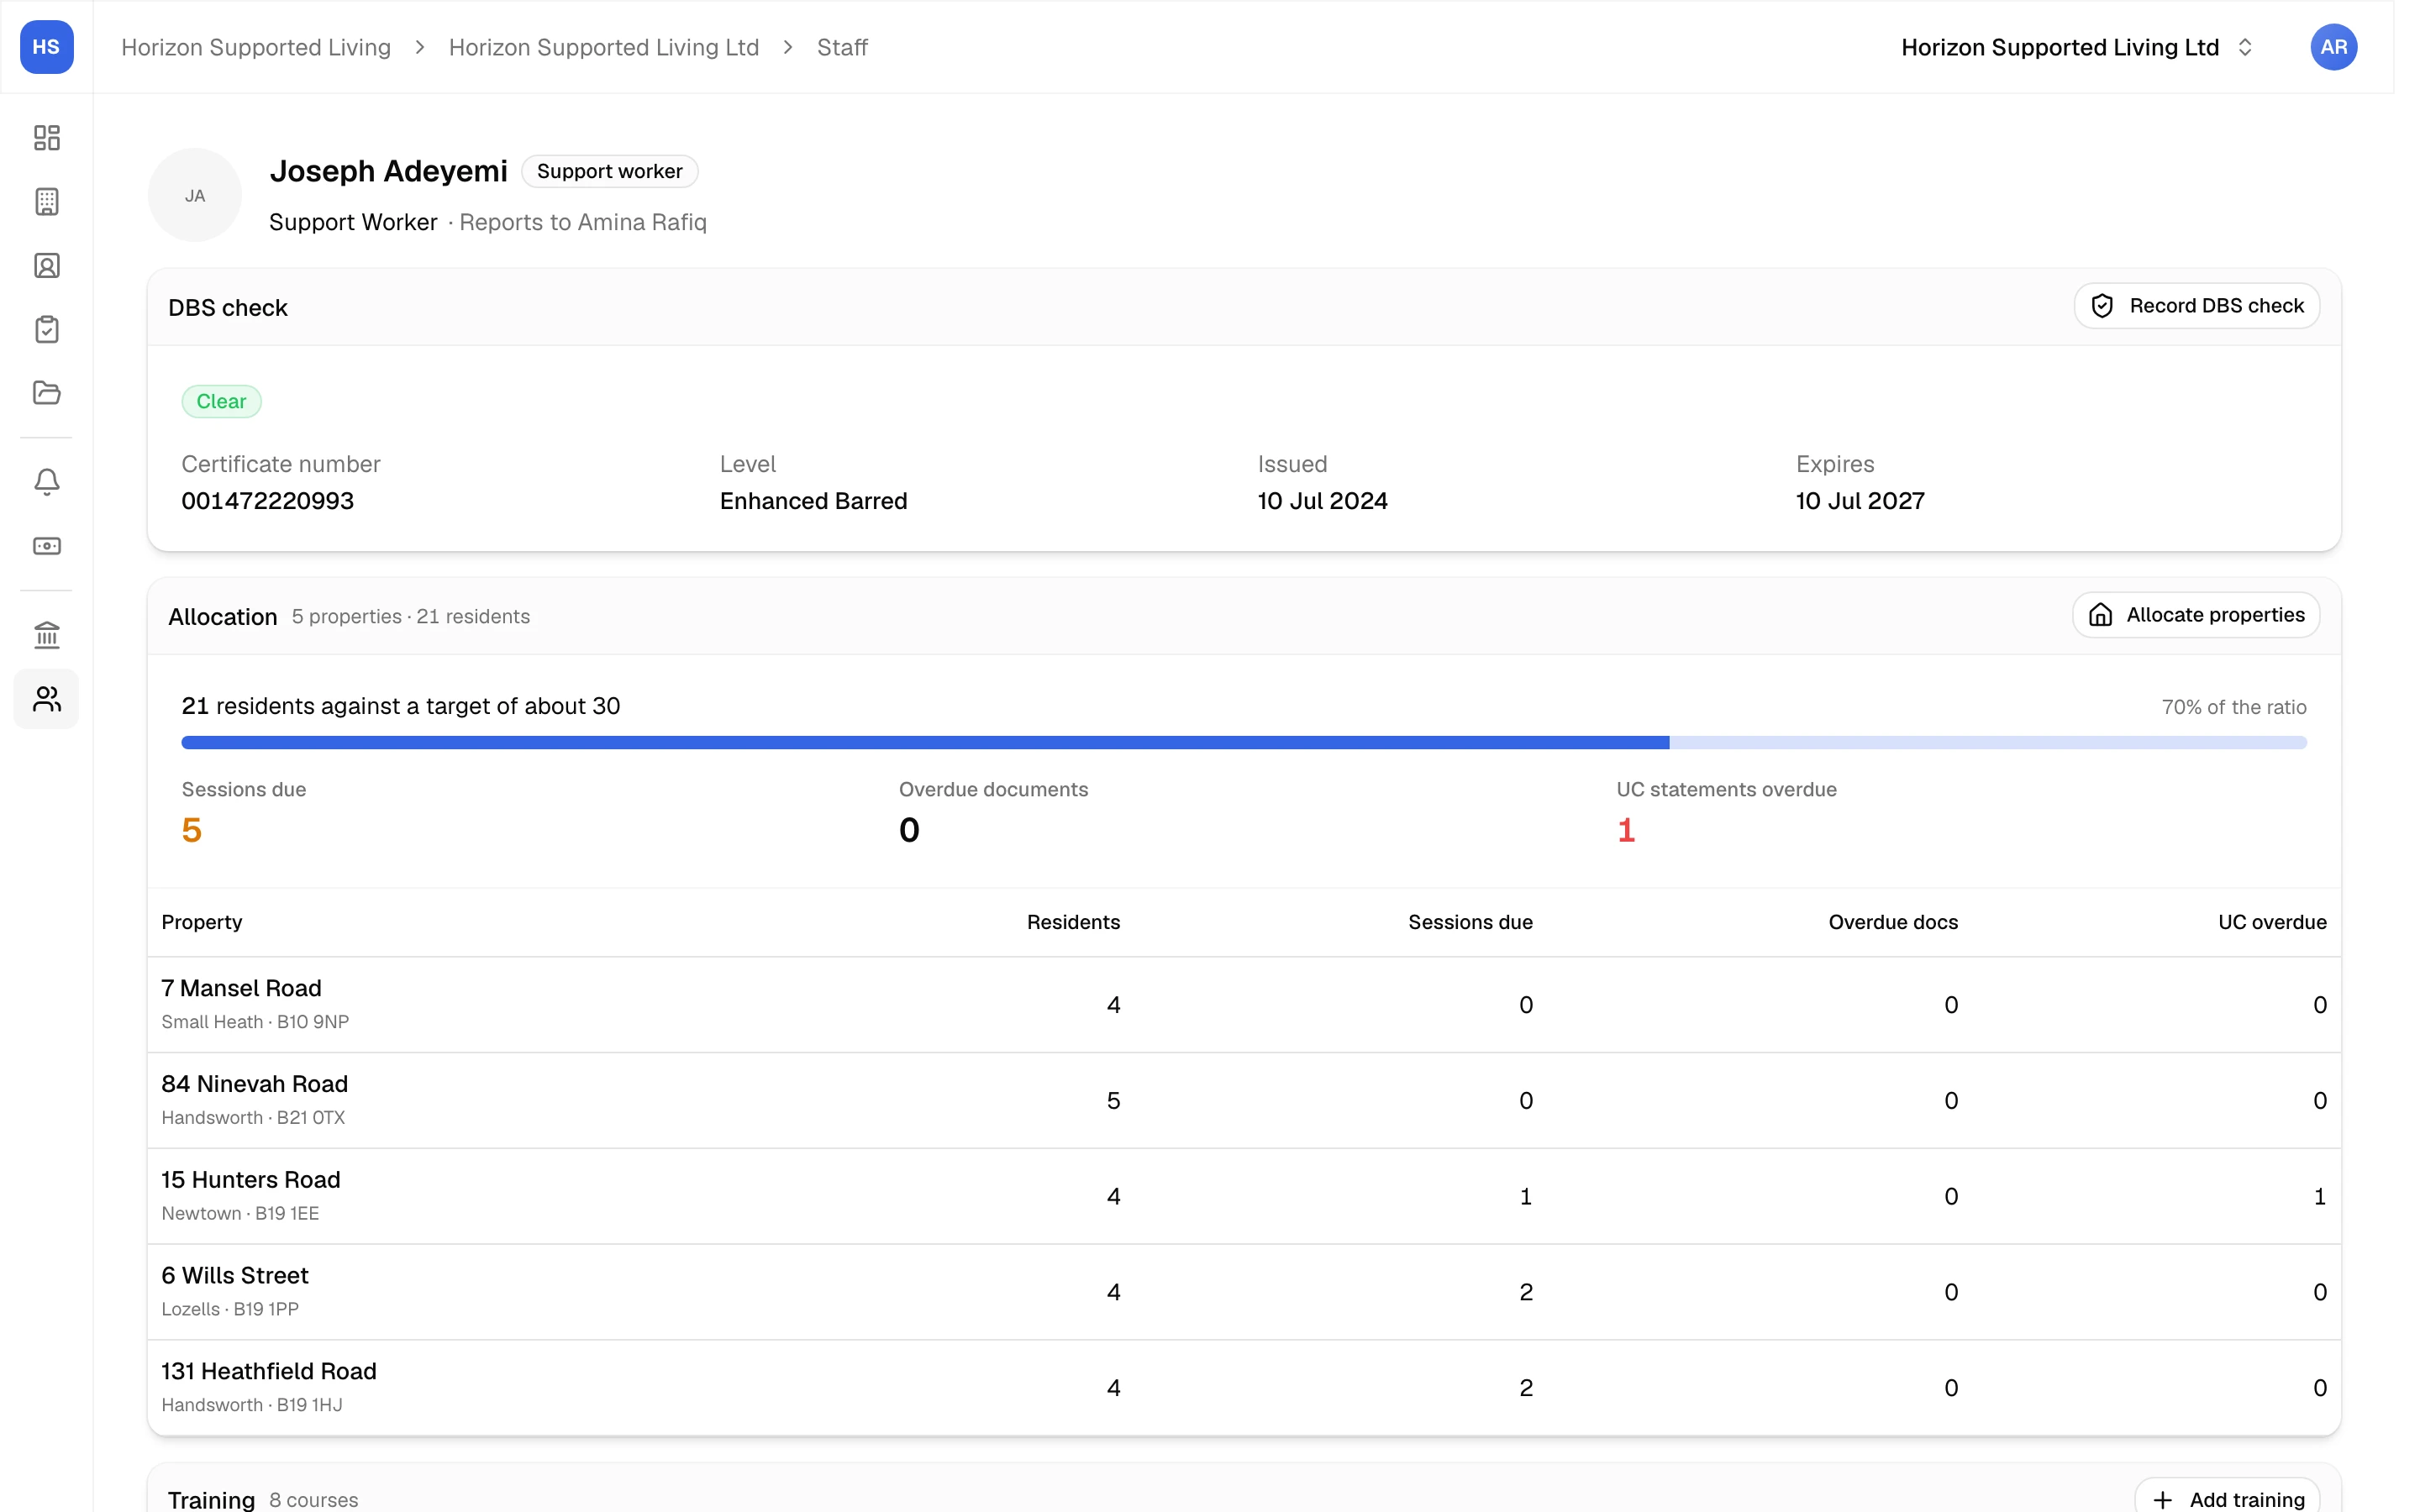Image resolution: width=2420 pixels, height=1512 pixels.
Task: Open the folder documents icon in sidebar
Action: [x=46, y=393]
